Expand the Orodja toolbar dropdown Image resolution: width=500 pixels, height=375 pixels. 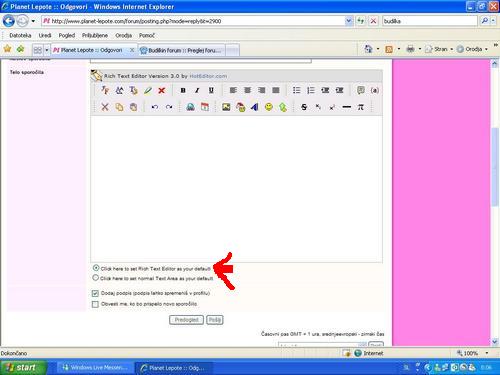(486, 49)
